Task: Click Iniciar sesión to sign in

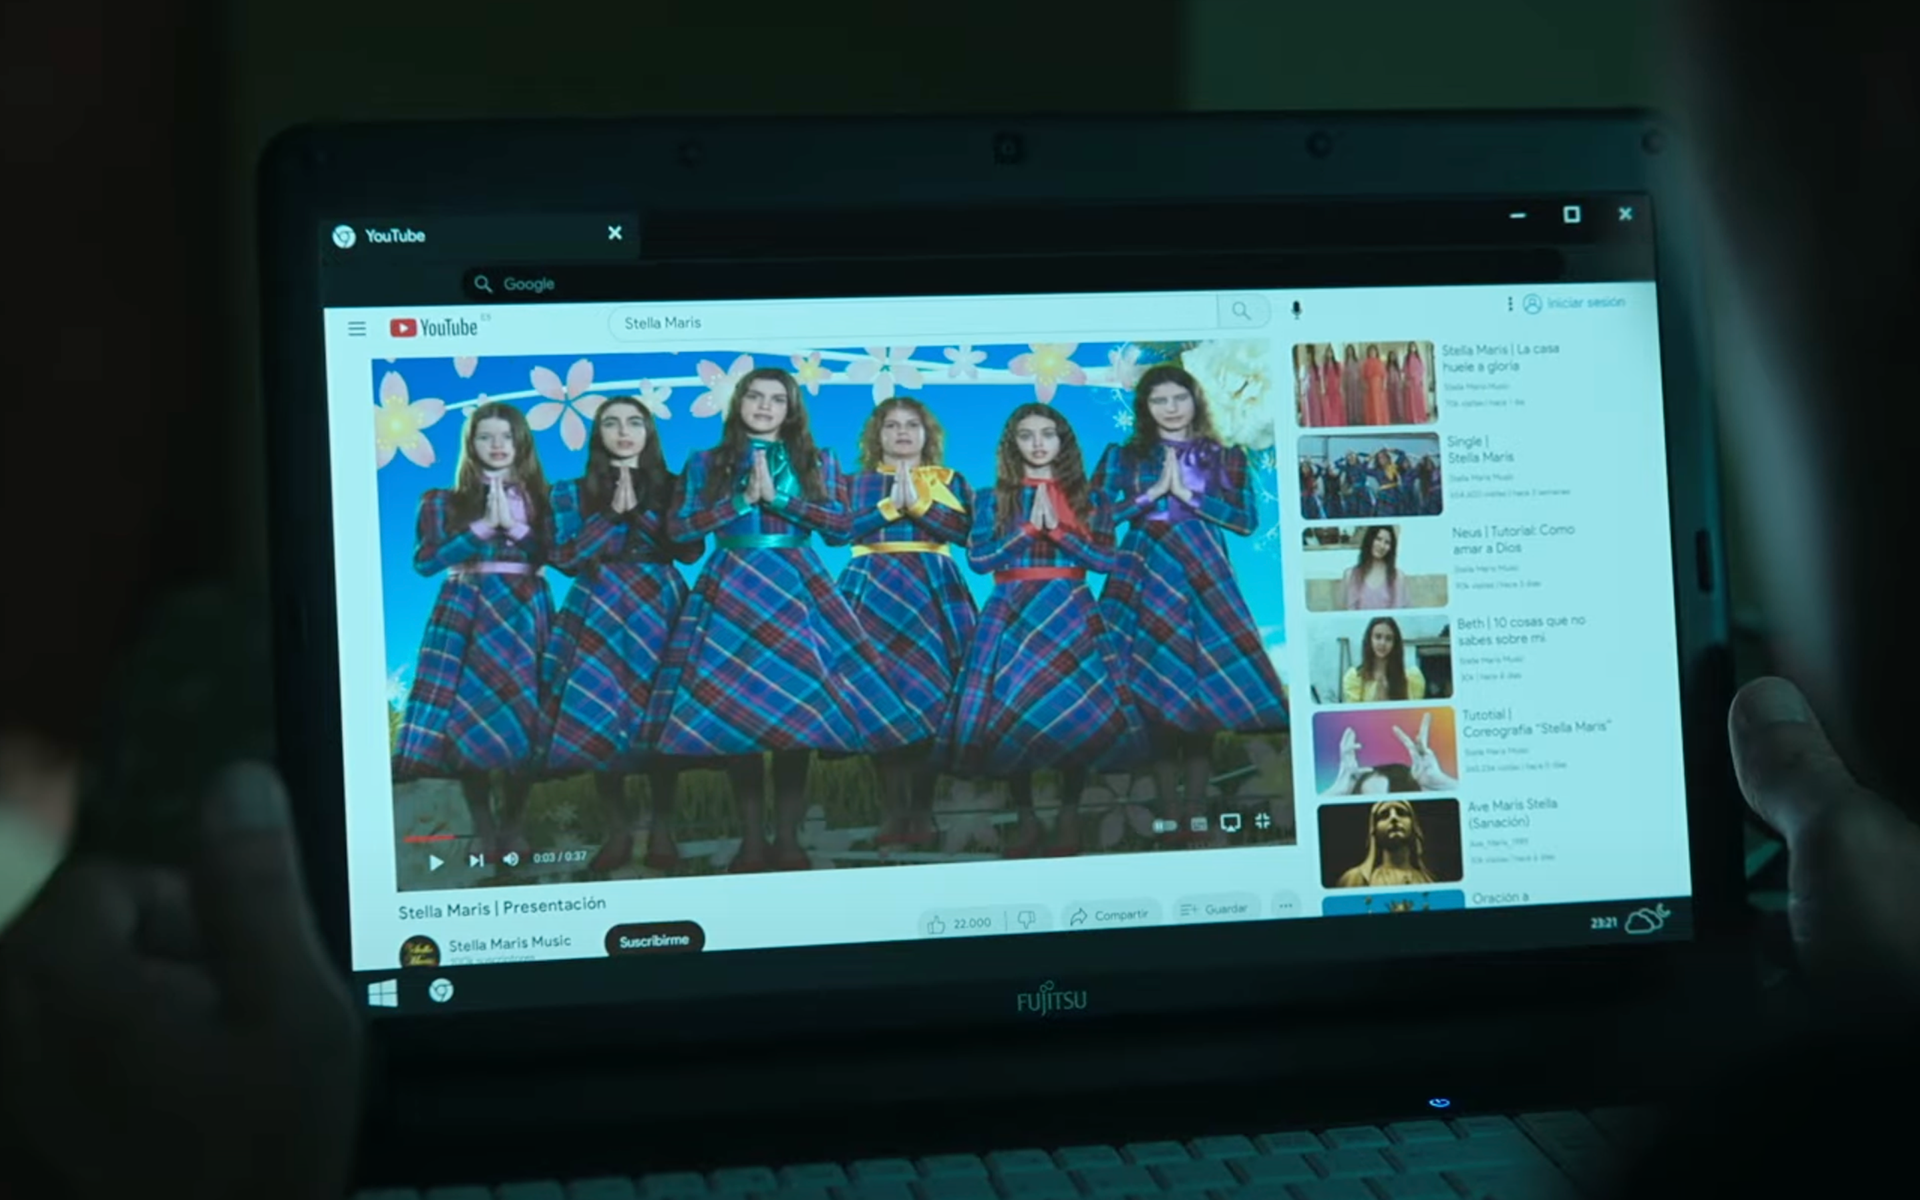Action: point(1574,302)
